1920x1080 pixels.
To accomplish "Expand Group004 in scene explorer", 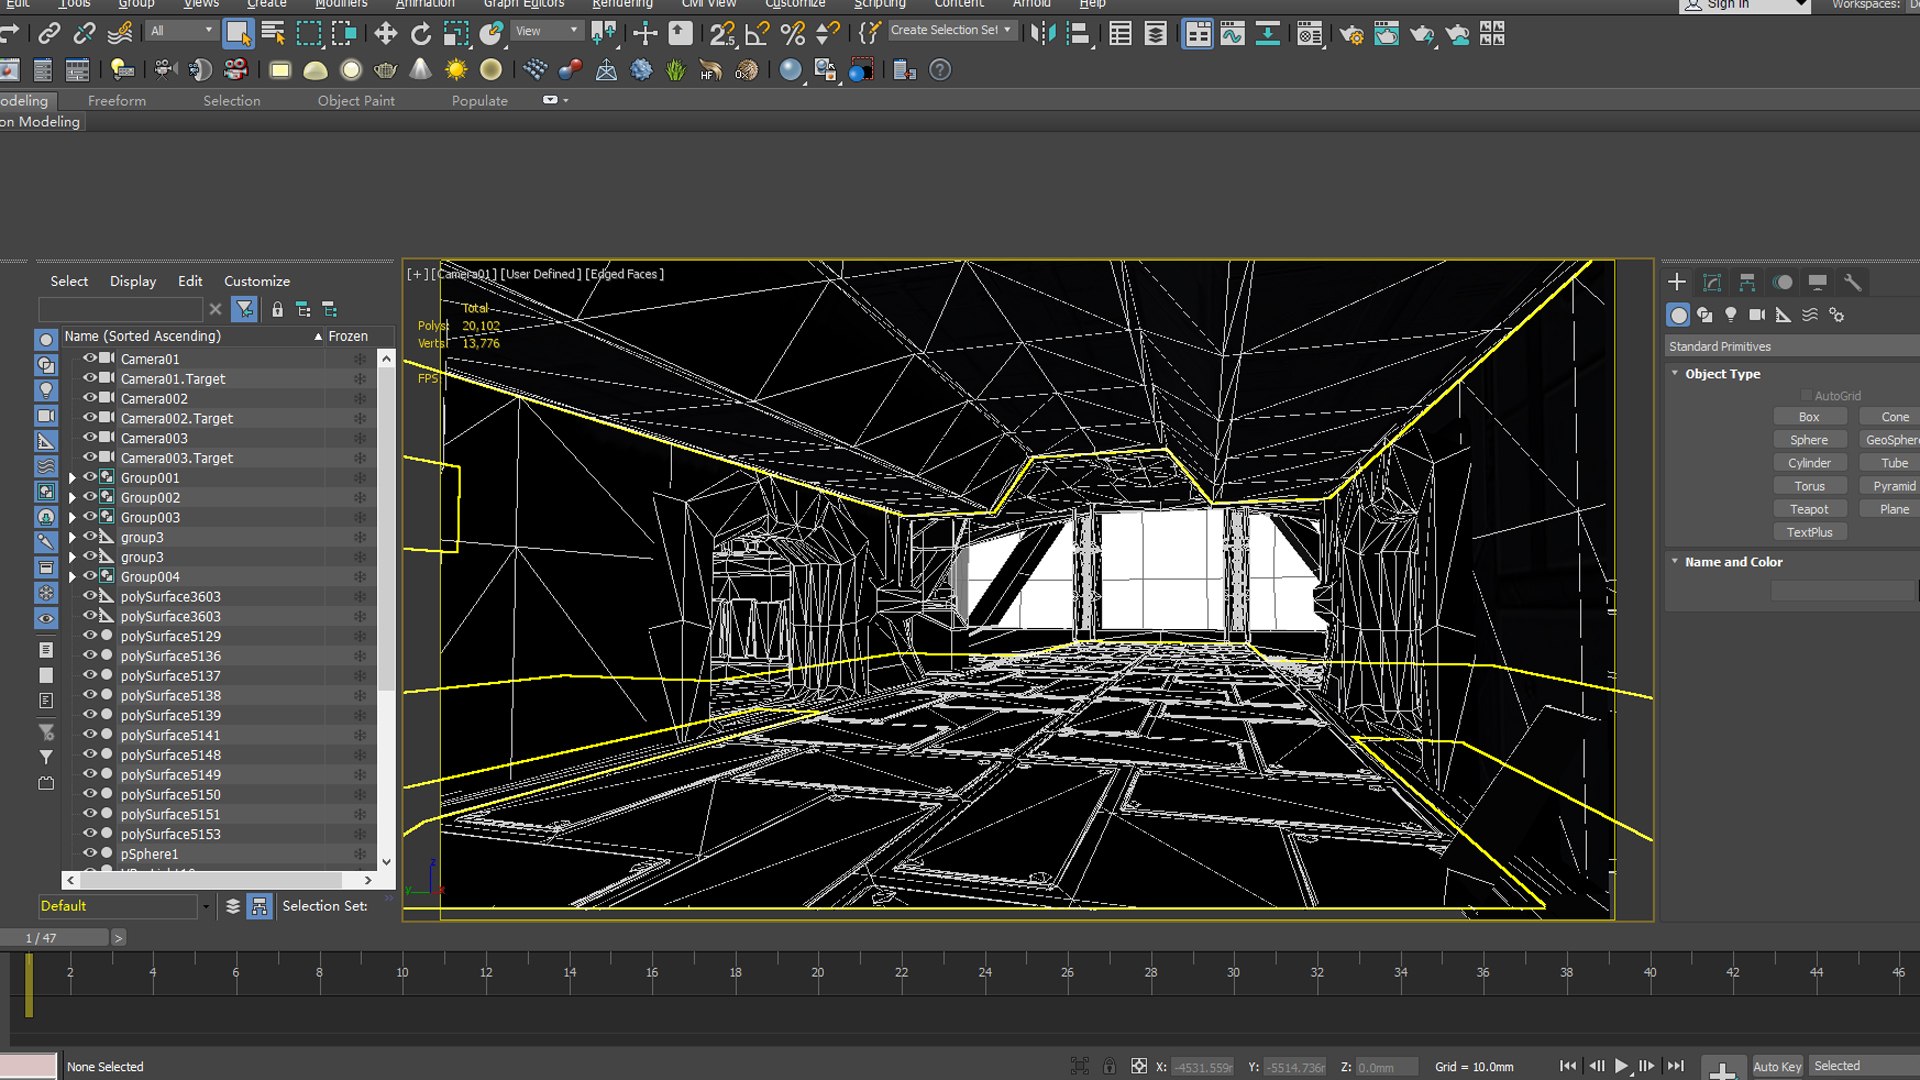I will (72, 577).
